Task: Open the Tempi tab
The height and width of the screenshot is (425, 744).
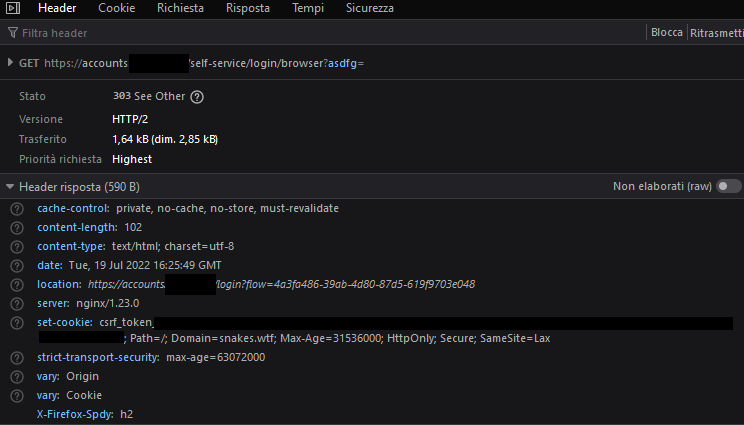Action: click(x=308, y=8)
